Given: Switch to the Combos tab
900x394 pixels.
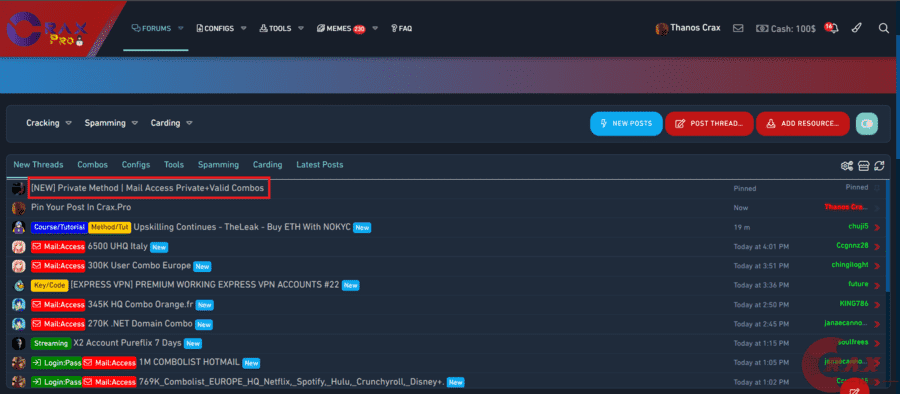Looking at the screenshot, I should tap(92, 165).
